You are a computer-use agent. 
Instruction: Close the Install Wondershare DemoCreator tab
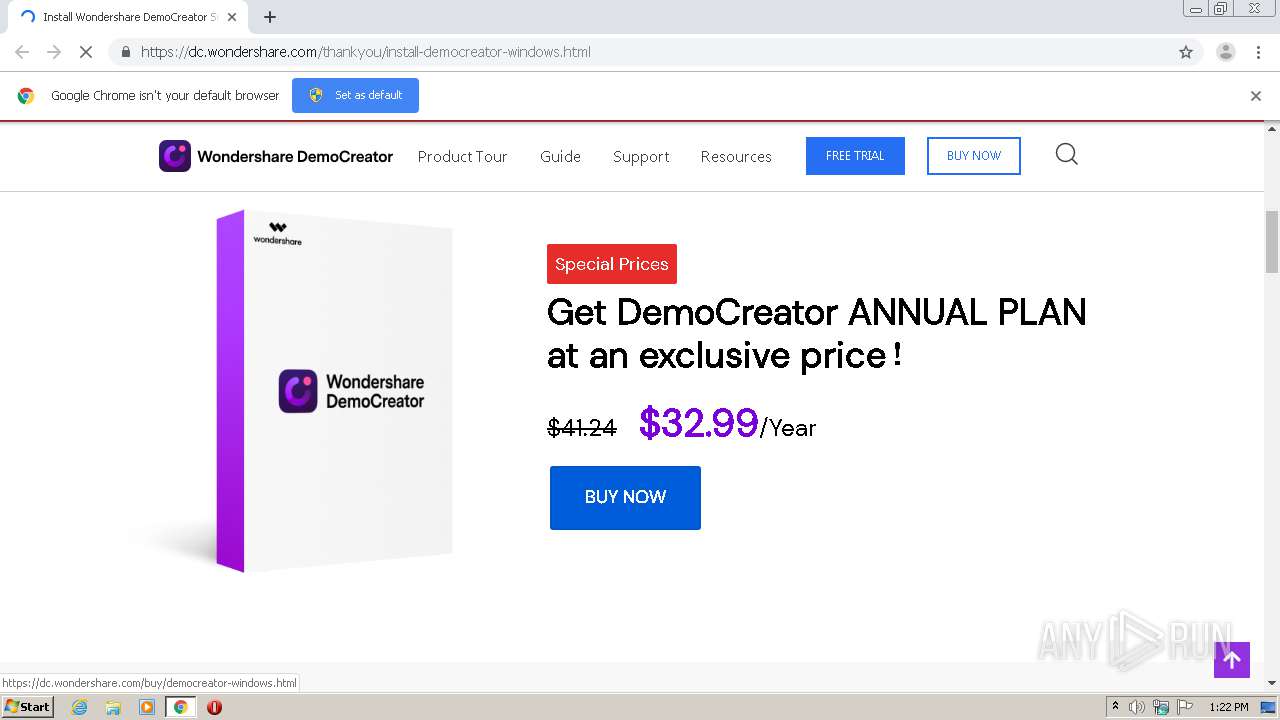pos(233,17)
